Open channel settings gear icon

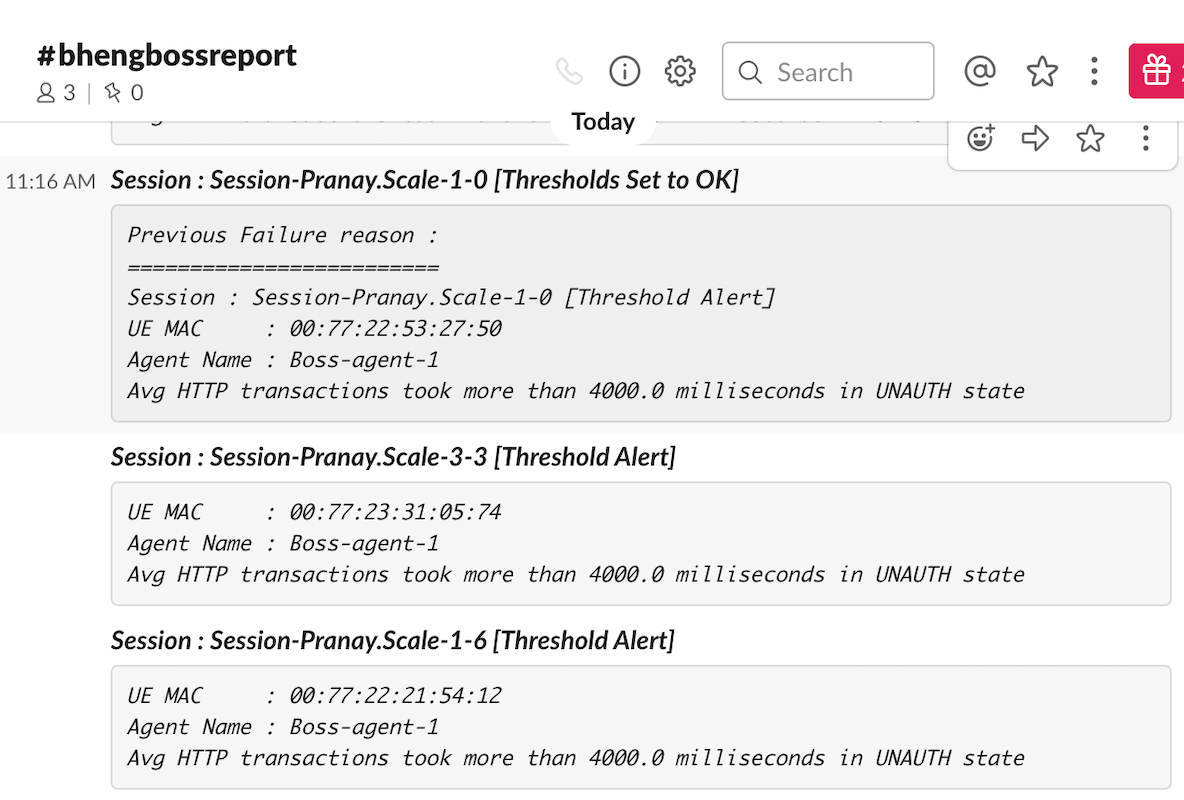click(680, 72)
